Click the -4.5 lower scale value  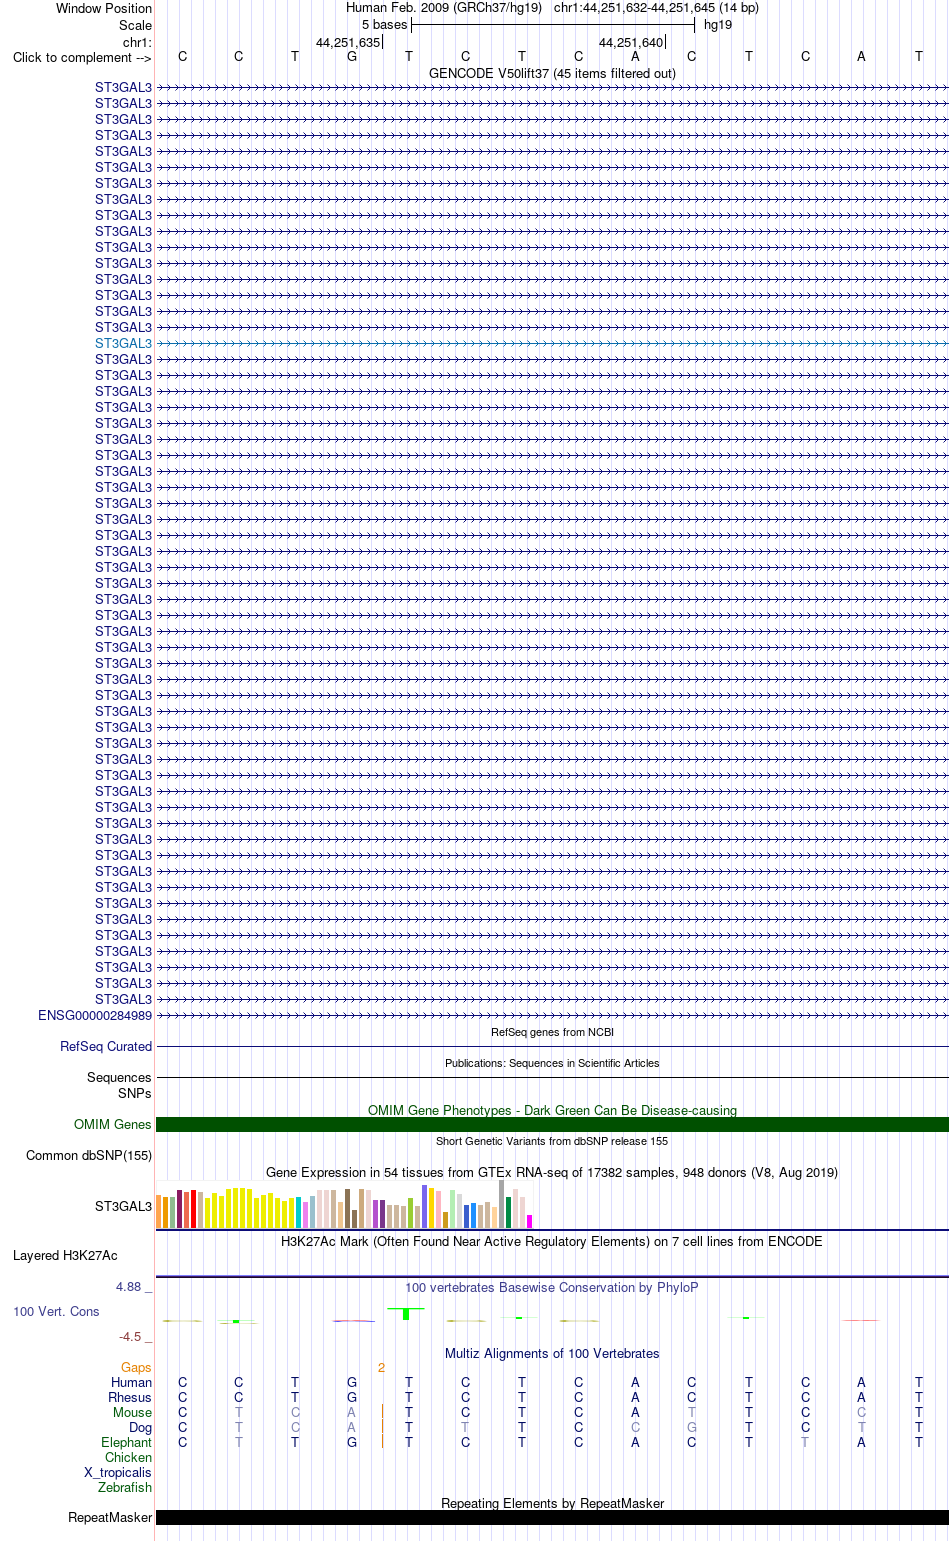(130, 1336)
